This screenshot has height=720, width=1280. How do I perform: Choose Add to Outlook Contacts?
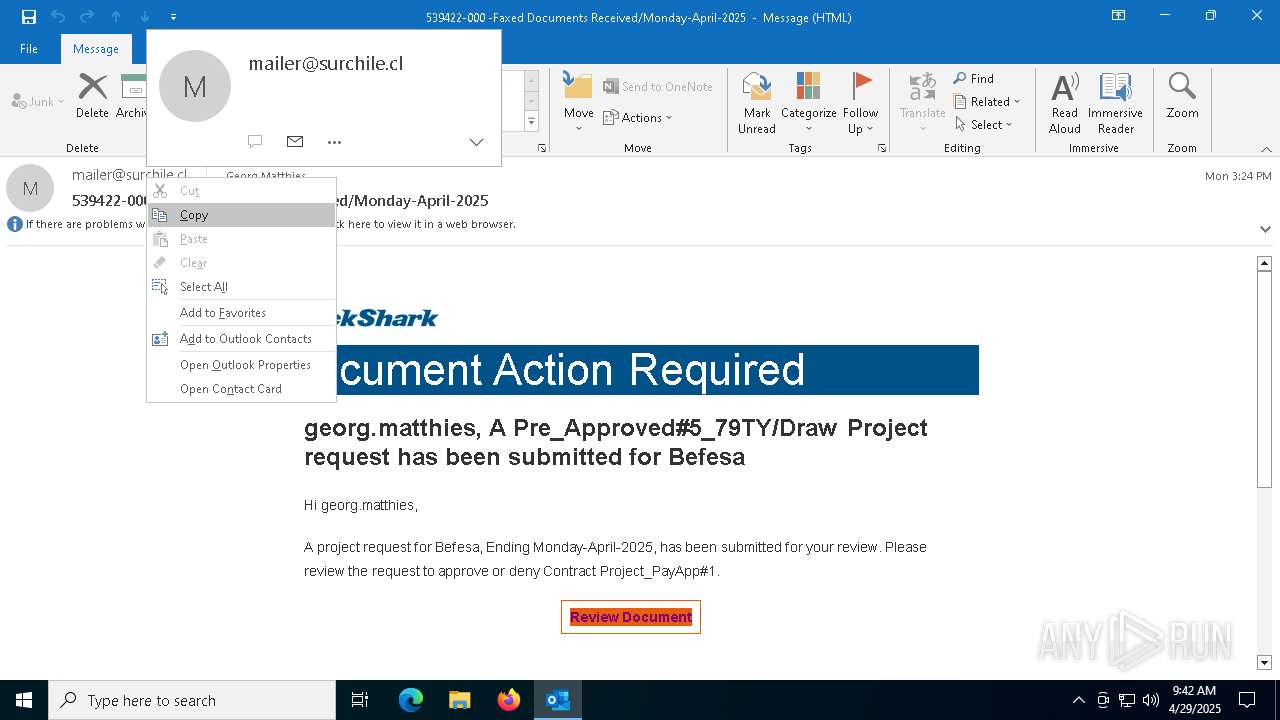click(241, 339)
